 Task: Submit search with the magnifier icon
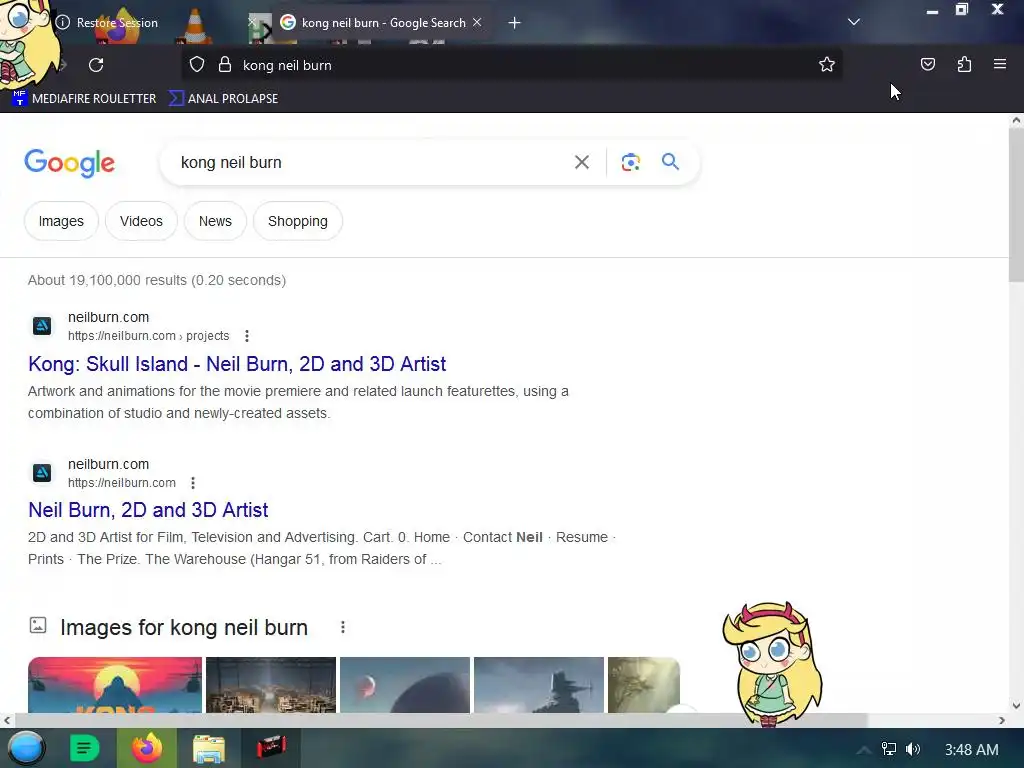click(670, 161)
